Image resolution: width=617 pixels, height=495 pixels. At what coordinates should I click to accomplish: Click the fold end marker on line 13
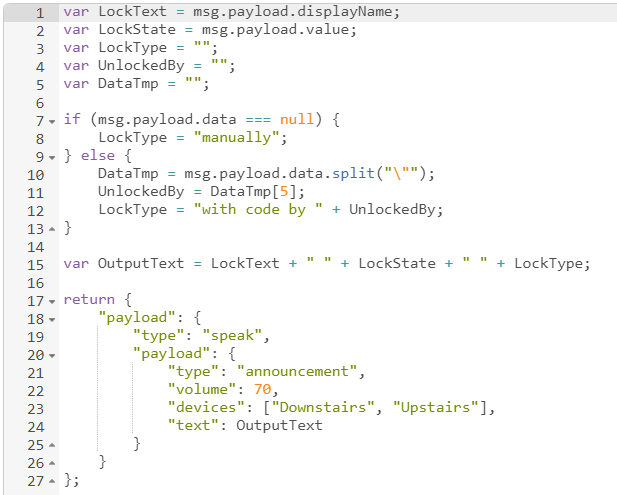[52, 228]
